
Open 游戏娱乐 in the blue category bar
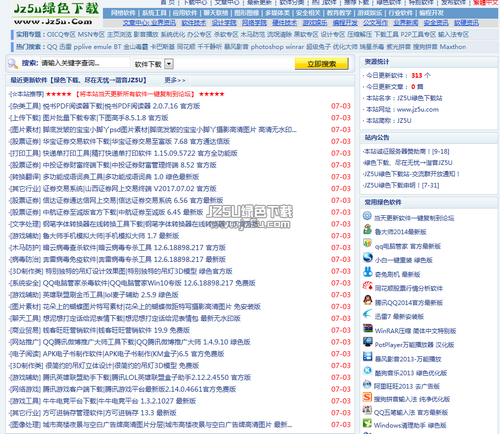click(370, 13)
